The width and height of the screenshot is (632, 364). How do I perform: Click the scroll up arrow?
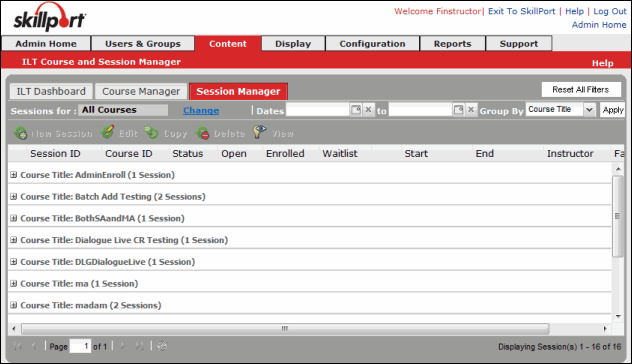coord(618,168)
